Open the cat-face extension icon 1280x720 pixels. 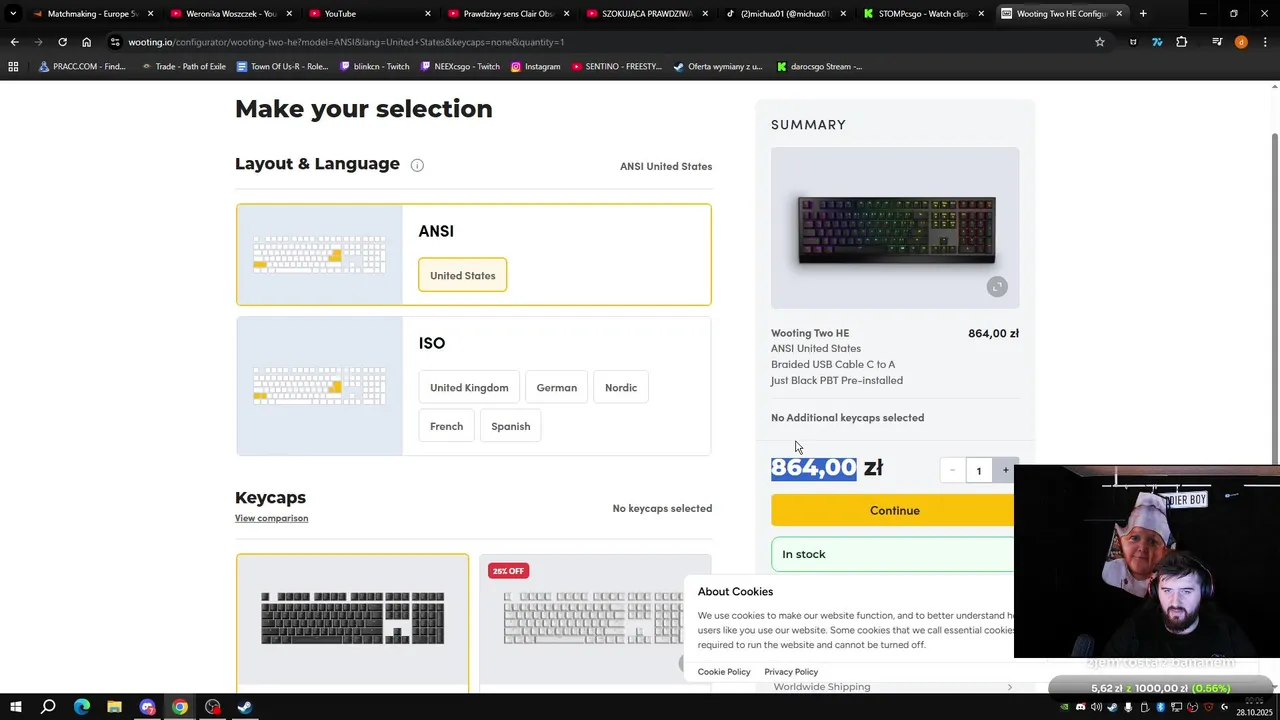1133,42
